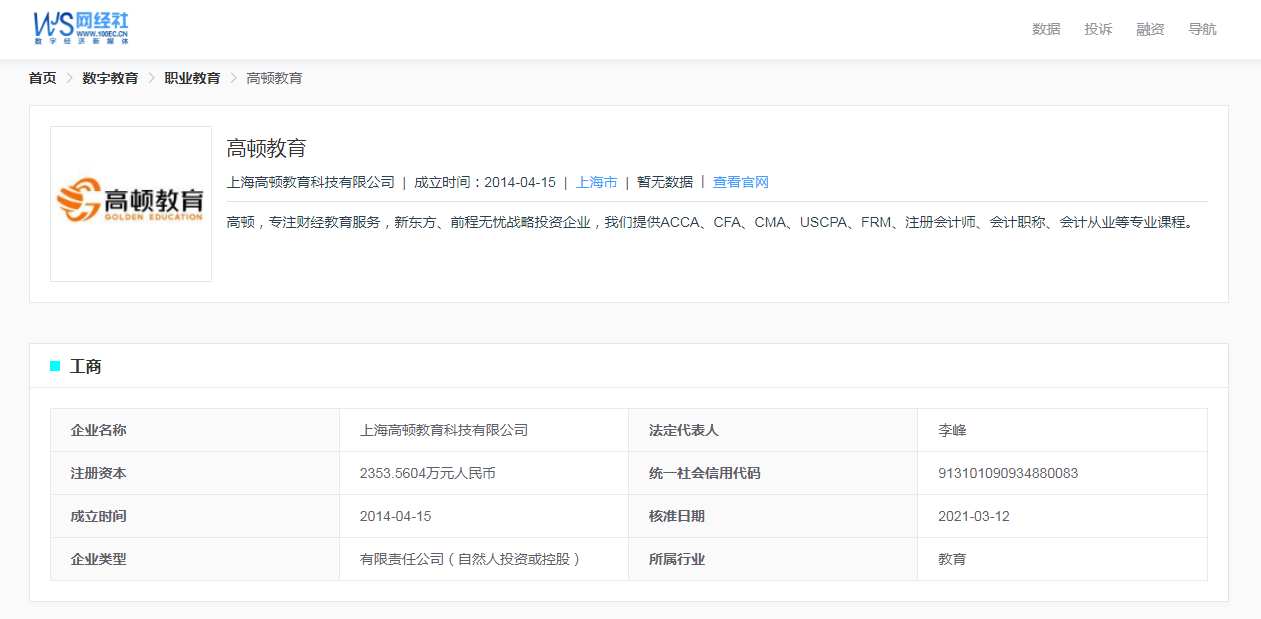Click the 核准日期 label cell
1261x619 pixels.
773,516
